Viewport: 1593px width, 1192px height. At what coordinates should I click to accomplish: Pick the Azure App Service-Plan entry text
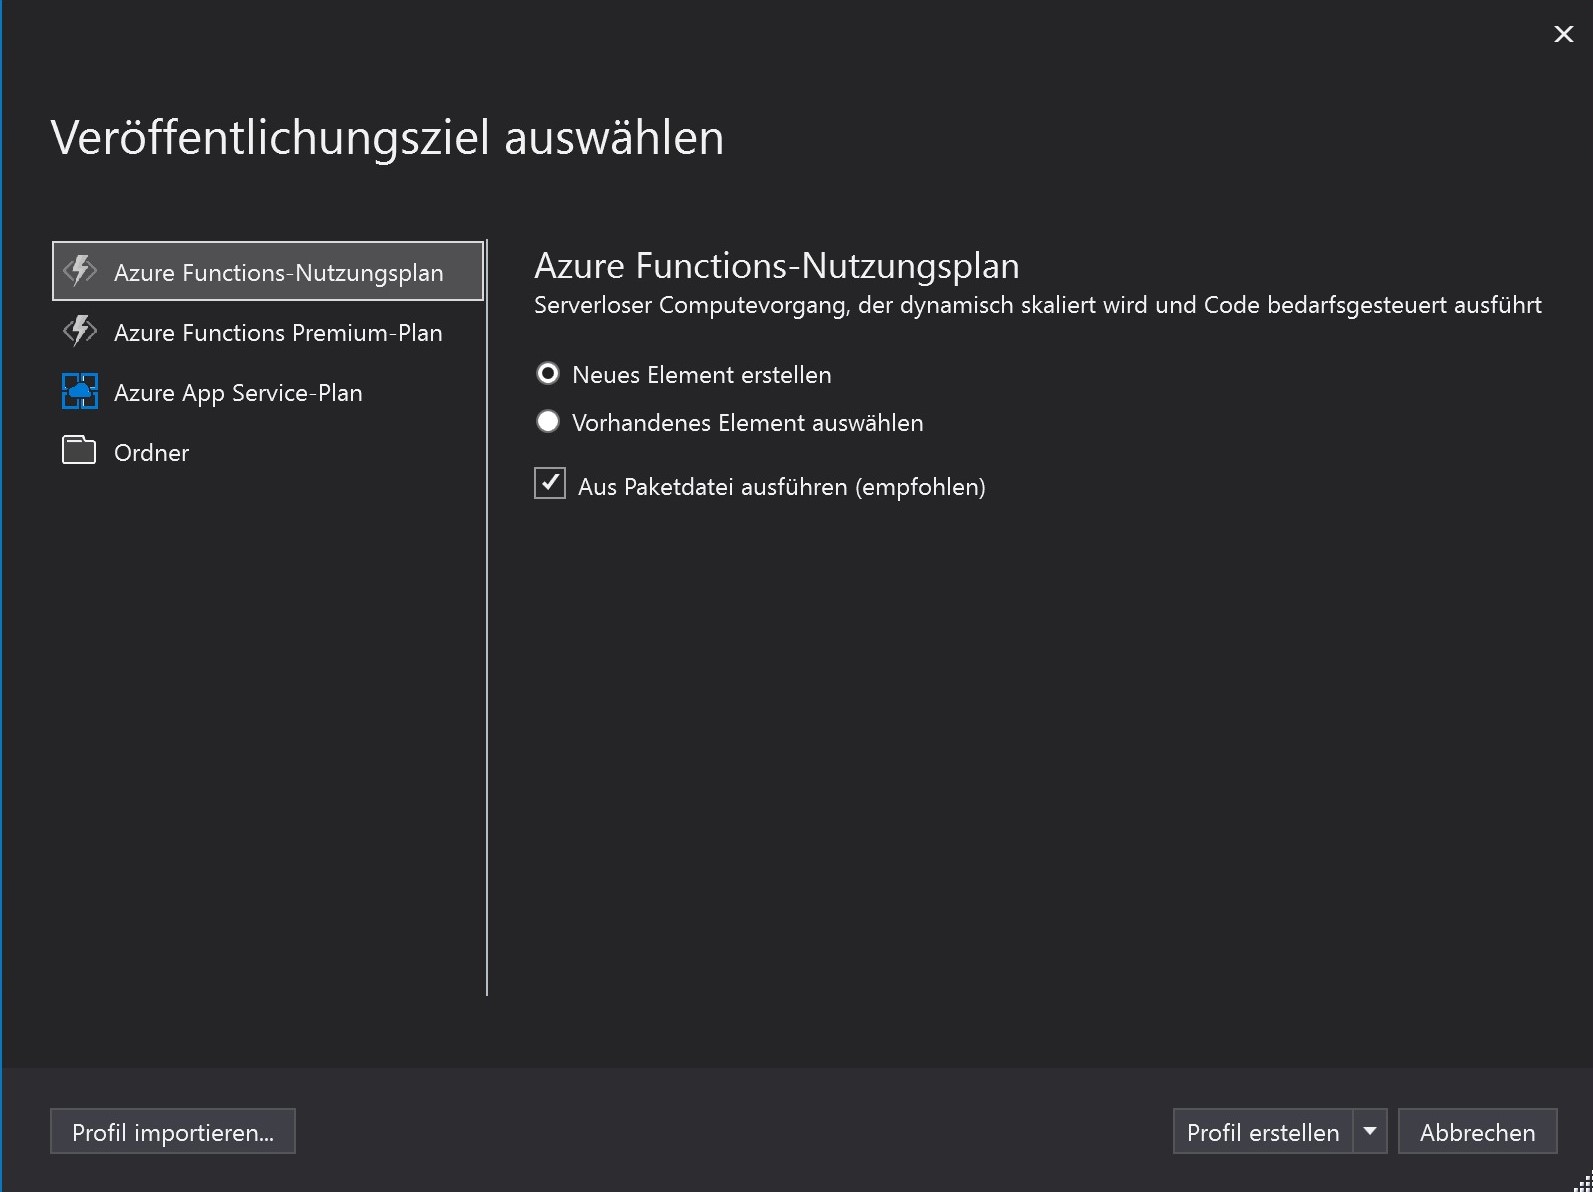tap(238, 393)
